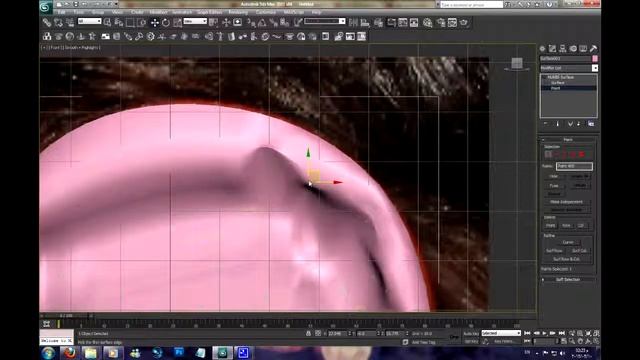Switch to the Display command panel tab
The height and width of the screenshot is (360, 640).
583,49
